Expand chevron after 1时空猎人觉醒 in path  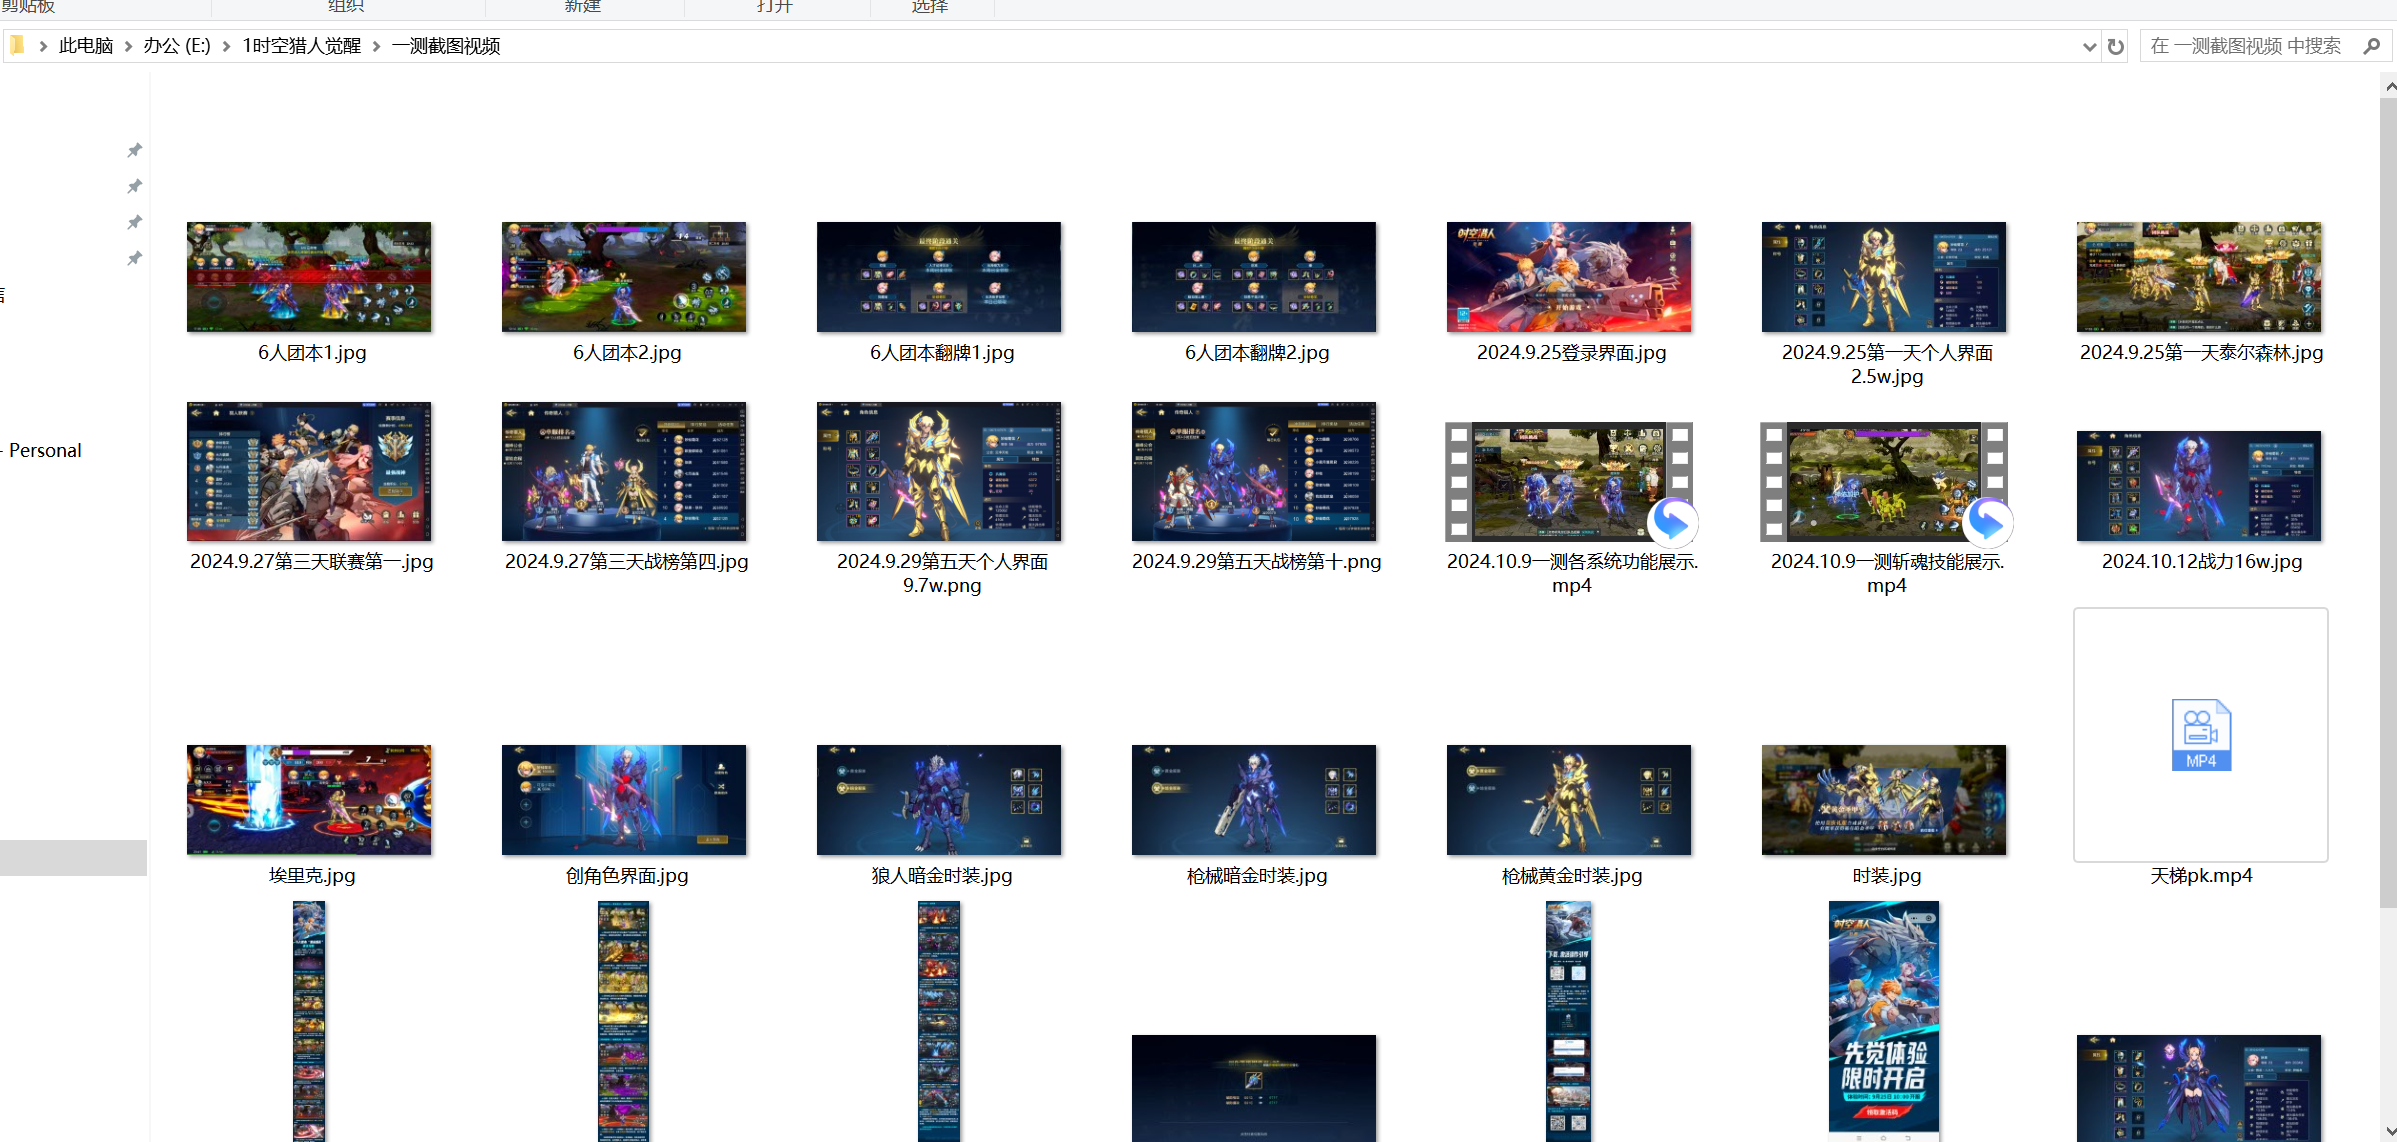(x=376, y=46)
